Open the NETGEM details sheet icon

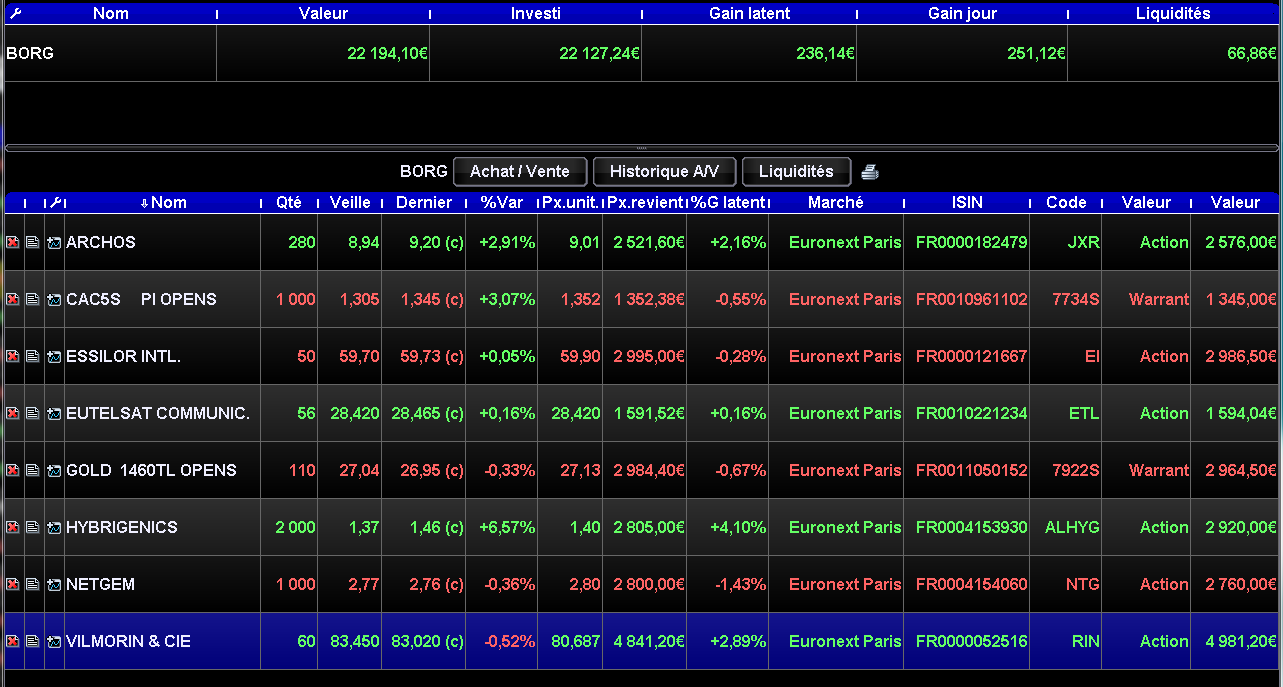click(33, 585)
